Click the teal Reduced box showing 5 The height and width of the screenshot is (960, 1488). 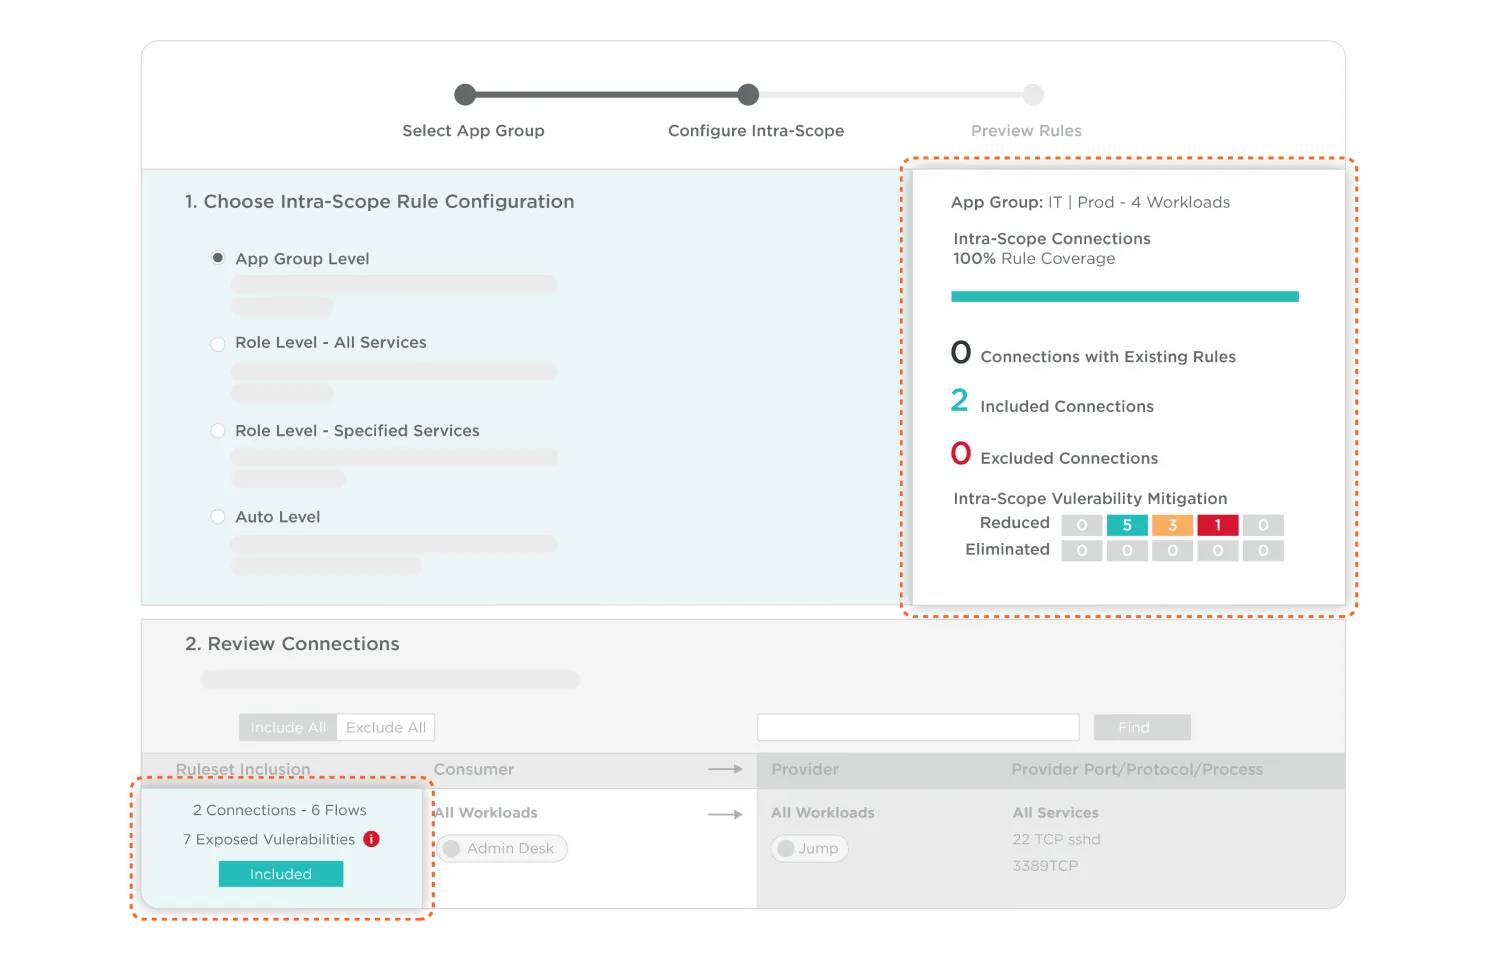[x=1127, y=525]
